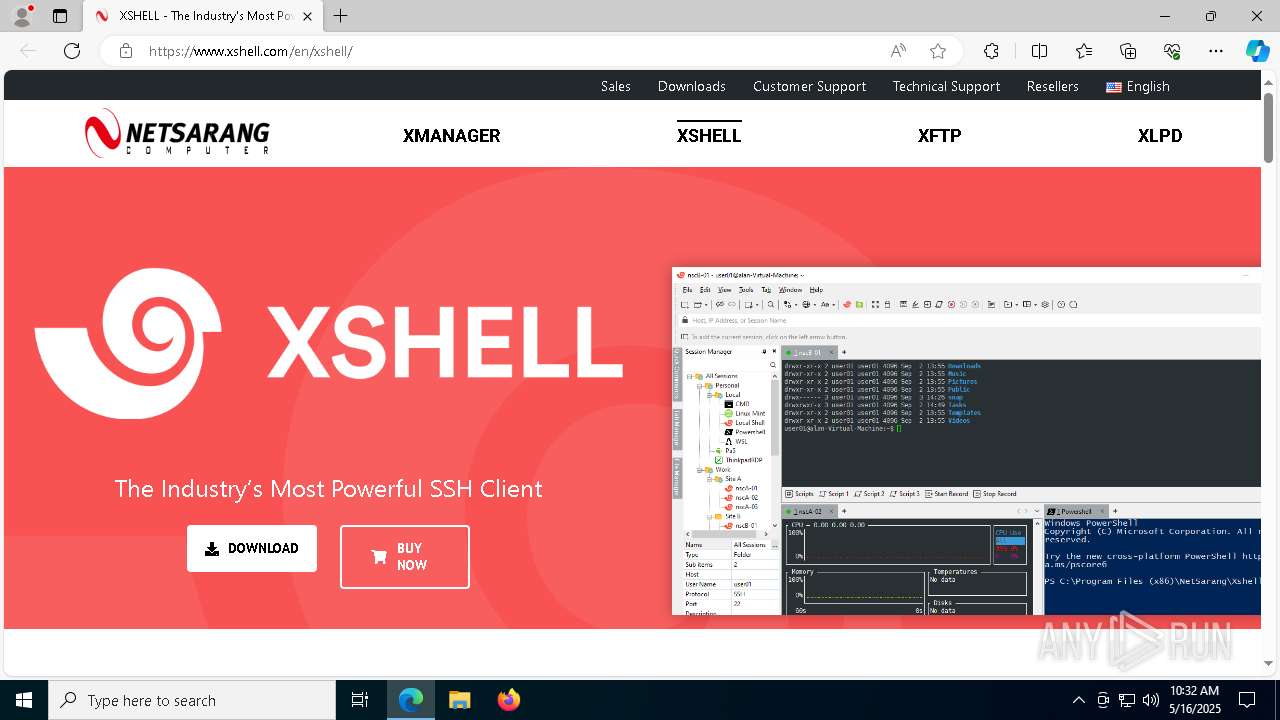The width and height of the screenshot is (1280, 720).
Task: Open a new browser tab
Action: point(341,16)
